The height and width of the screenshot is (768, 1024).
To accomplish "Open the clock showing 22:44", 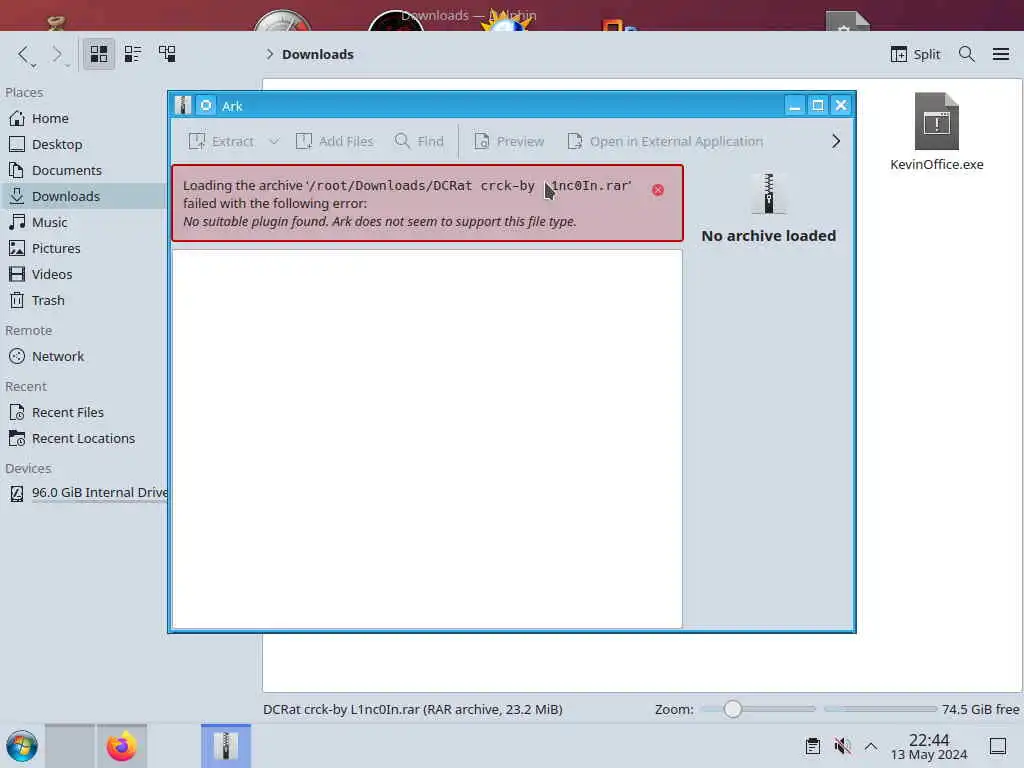I will [x=929, y=746].
